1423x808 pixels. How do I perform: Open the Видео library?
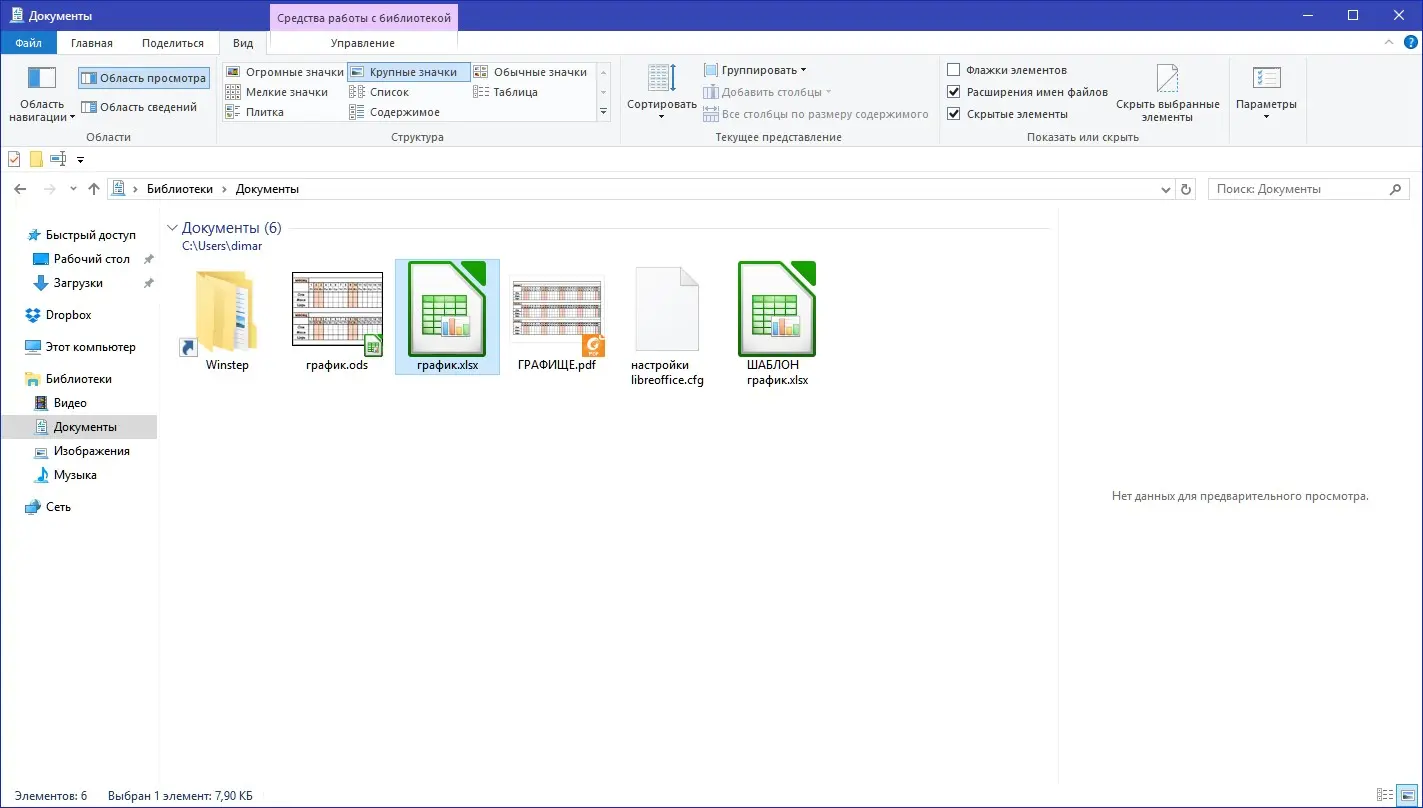coord(60,403)
